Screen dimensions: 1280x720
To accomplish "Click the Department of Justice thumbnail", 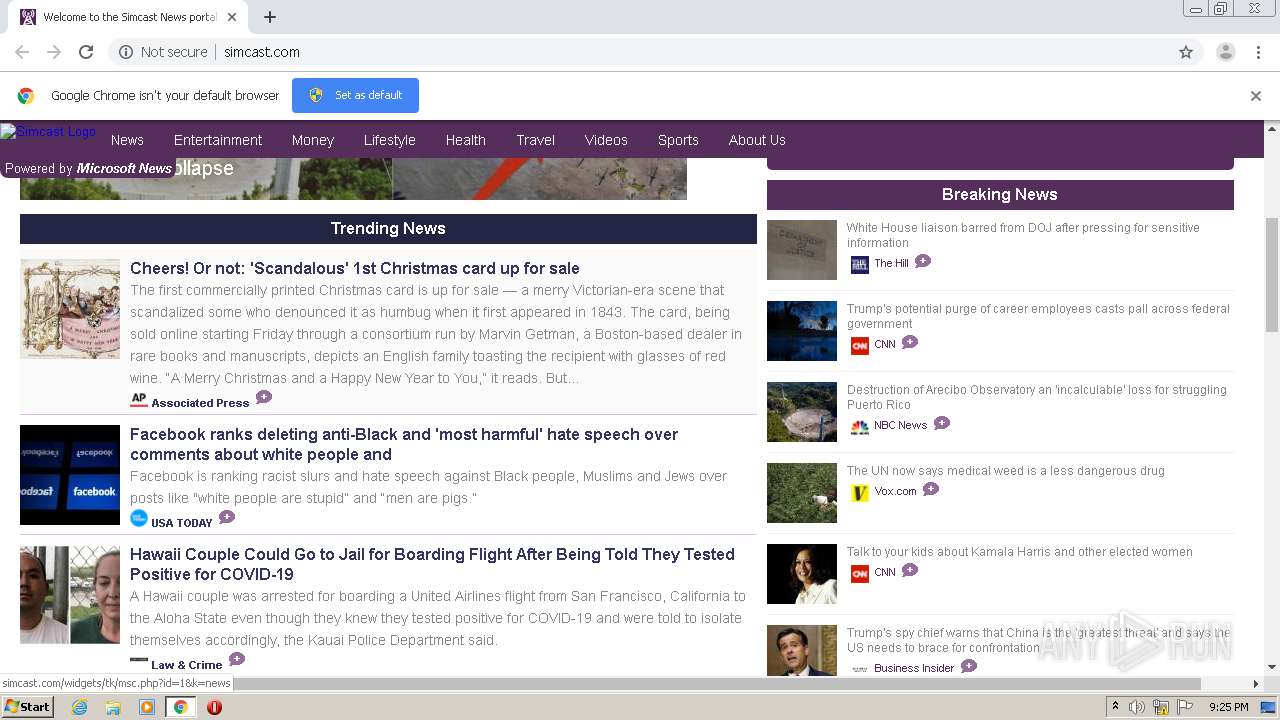I will pos(802,250).
